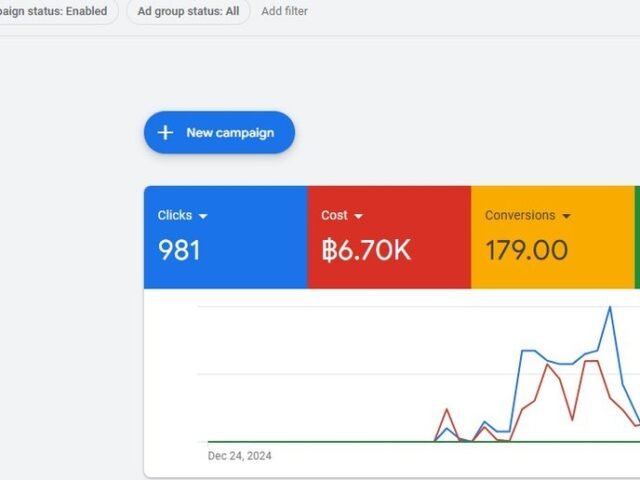Click the plus icon on New campaign
Image resolution: width=640 pixels, height=480 pixels.
click(166, 133)
